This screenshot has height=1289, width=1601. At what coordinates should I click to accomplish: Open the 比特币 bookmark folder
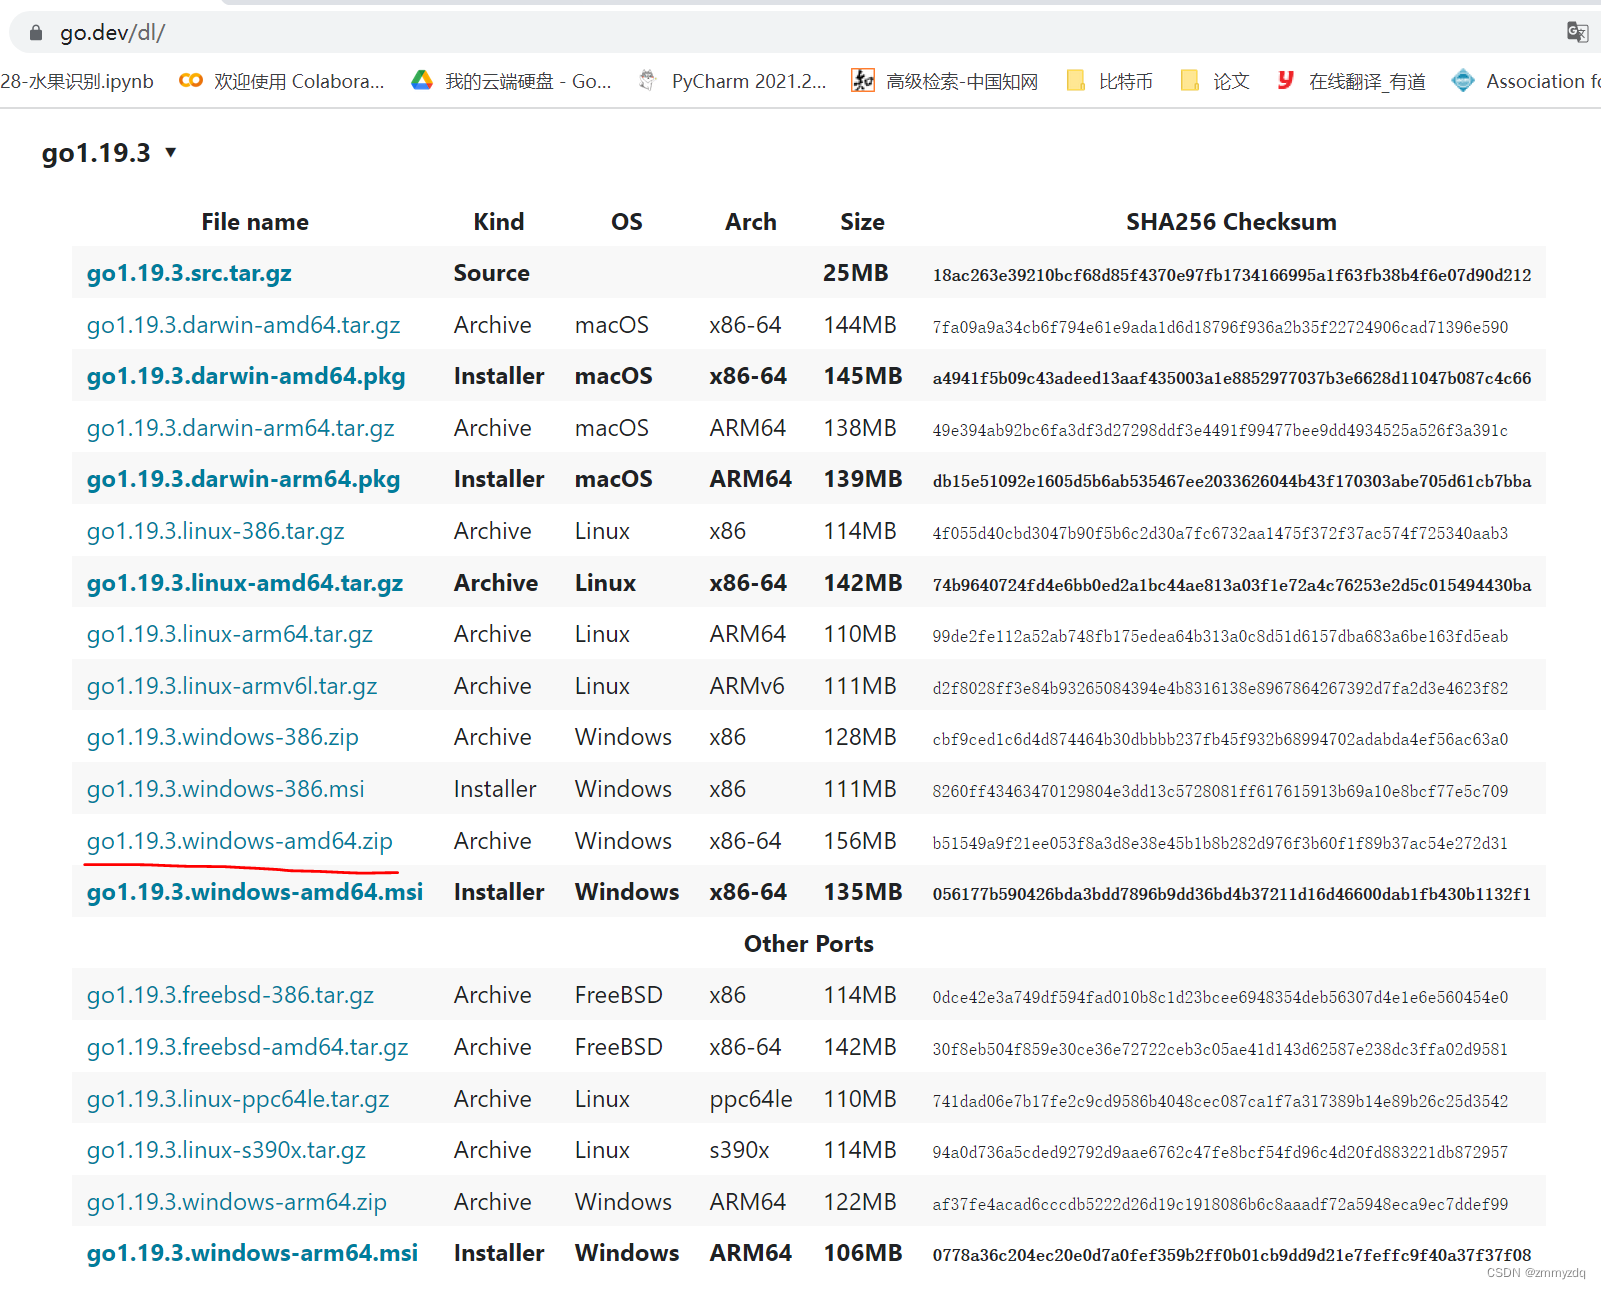coord(1110,81)
